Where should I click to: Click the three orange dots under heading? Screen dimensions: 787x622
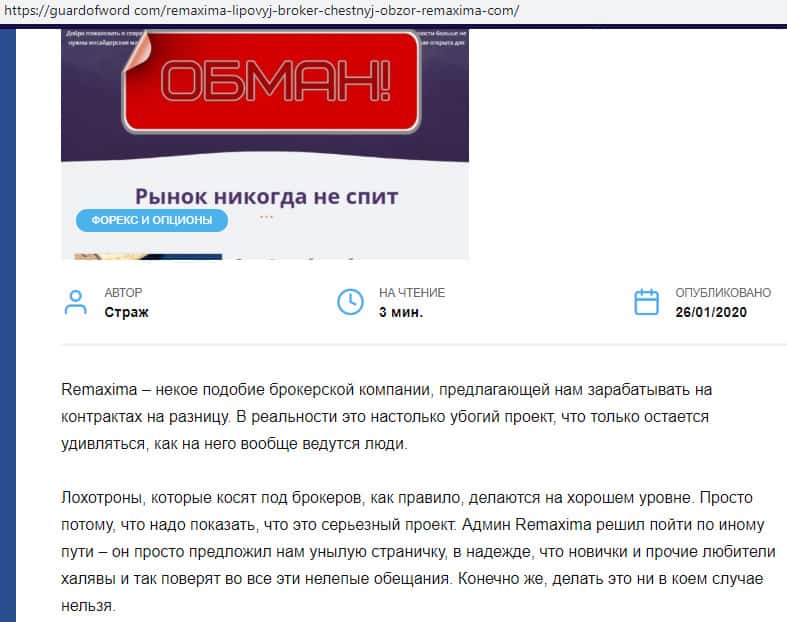pyautogui.click(x=267, y=217)
